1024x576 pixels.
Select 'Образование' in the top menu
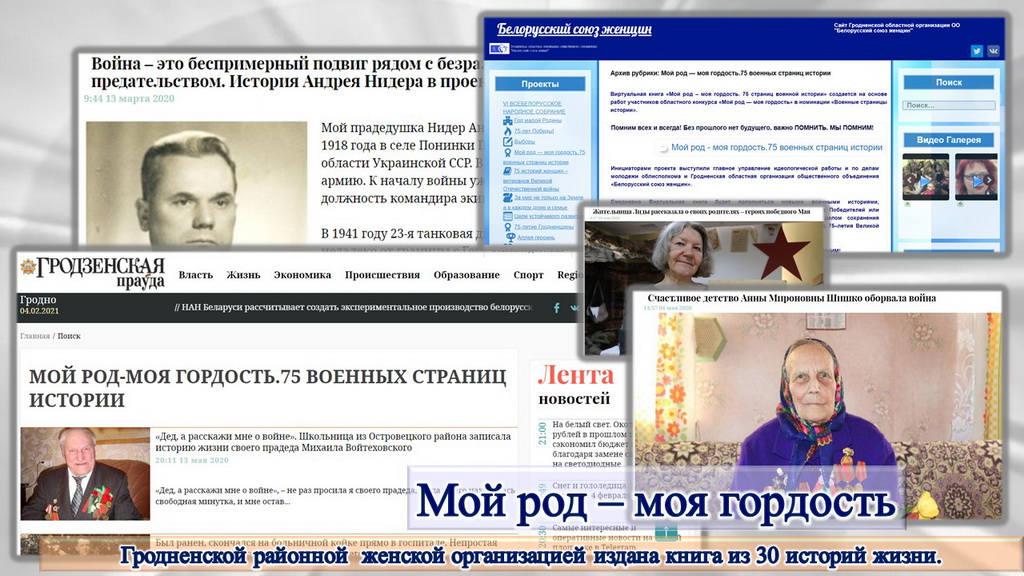[466, 275]
